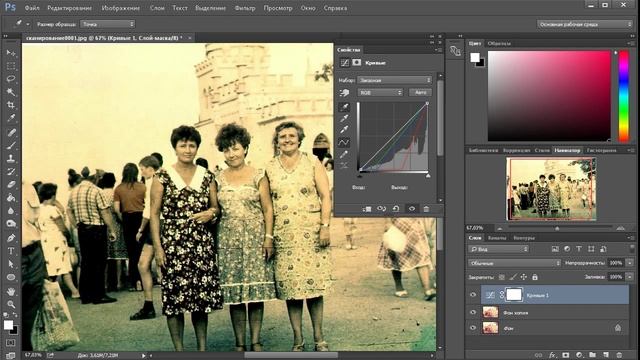
Task: Click inside the color picker field
Action: [549, 96]
